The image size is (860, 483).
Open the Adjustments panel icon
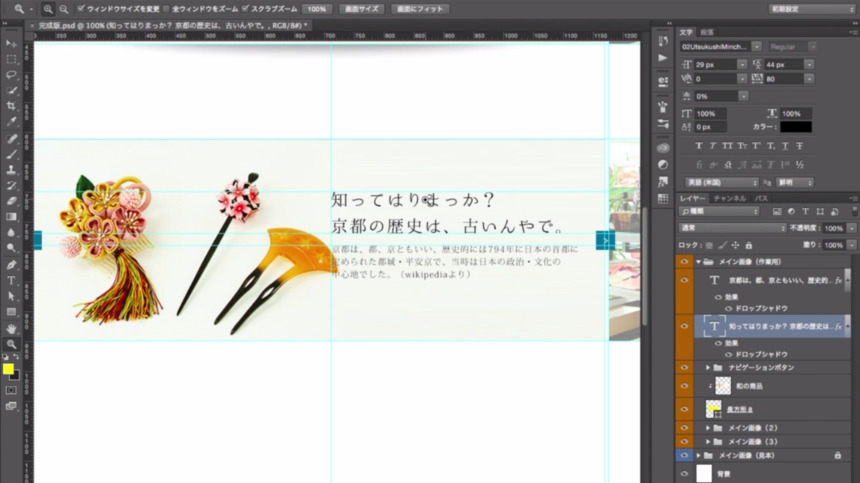point(663,164)
